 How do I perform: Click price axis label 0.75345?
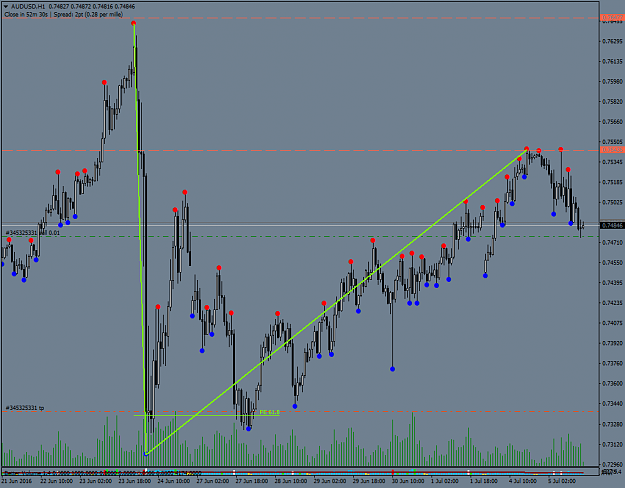[613, 162]
